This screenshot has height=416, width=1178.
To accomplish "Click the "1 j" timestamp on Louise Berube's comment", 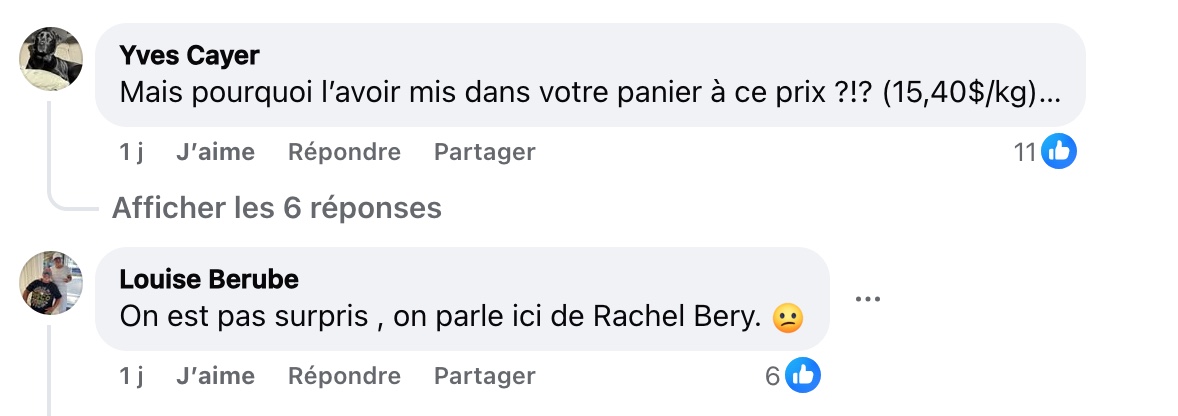I will pyautogui.click(x=131, y=376).
